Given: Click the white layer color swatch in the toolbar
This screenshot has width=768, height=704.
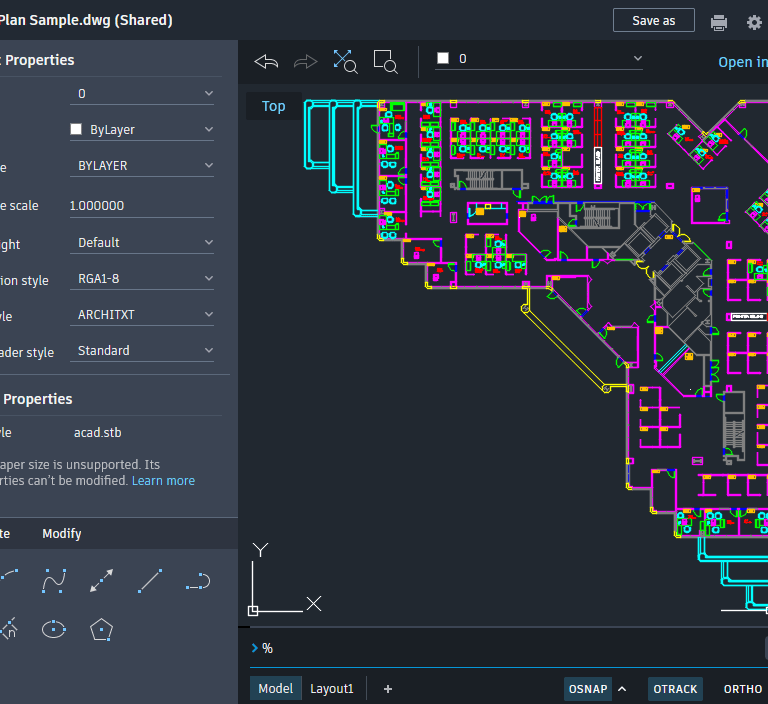Looking at the screenshot, I should click(443, 58).
